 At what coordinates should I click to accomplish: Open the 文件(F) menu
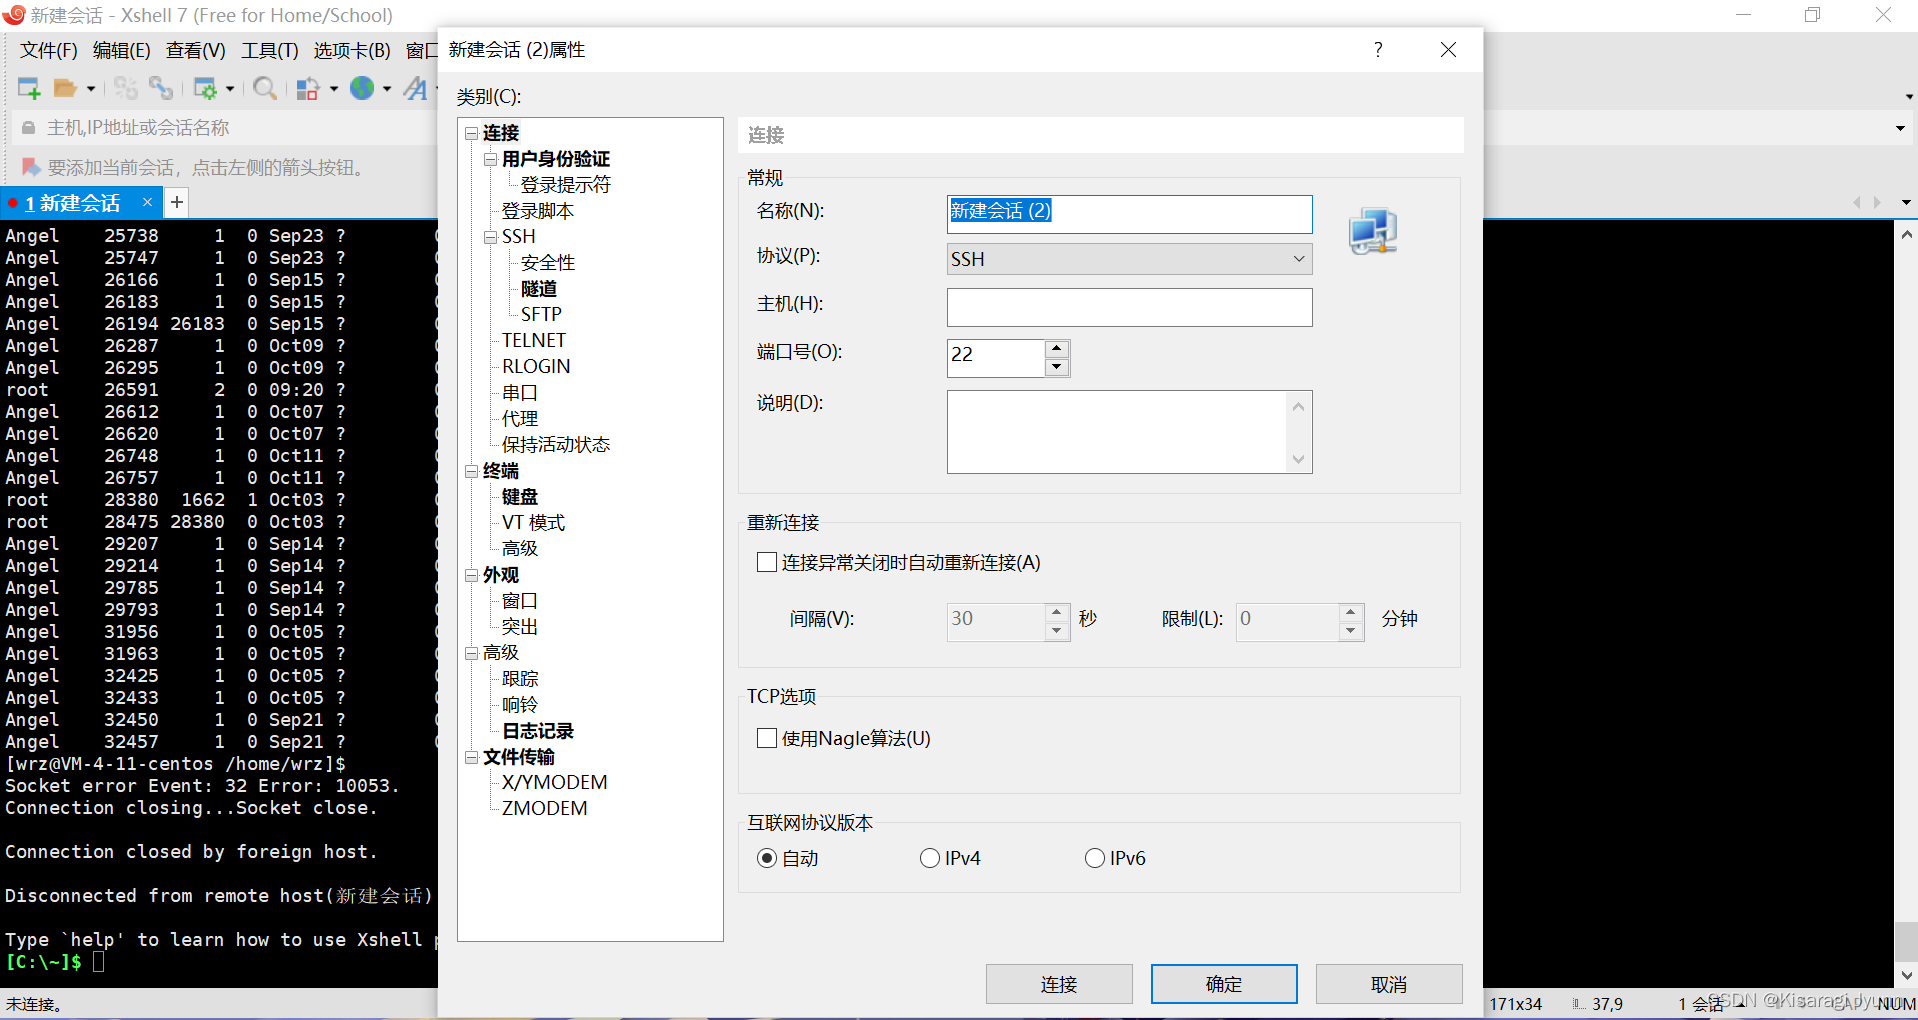(x=49, y=50)
